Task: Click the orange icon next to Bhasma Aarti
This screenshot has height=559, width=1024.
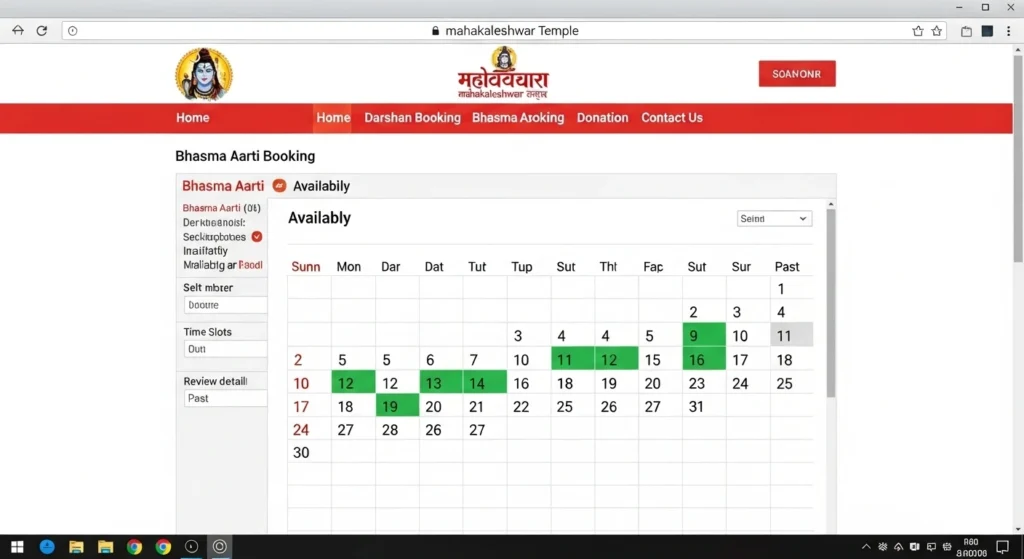Action: click(x=279, y=186)
